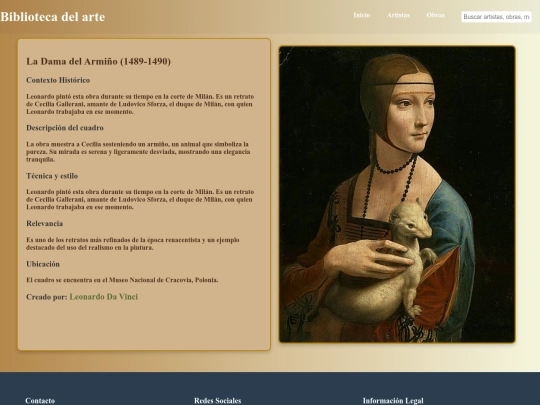Click the Información Legal footer heading
Image resolution: width=540 pixels, height=405 pixels.
click(393, 401)
